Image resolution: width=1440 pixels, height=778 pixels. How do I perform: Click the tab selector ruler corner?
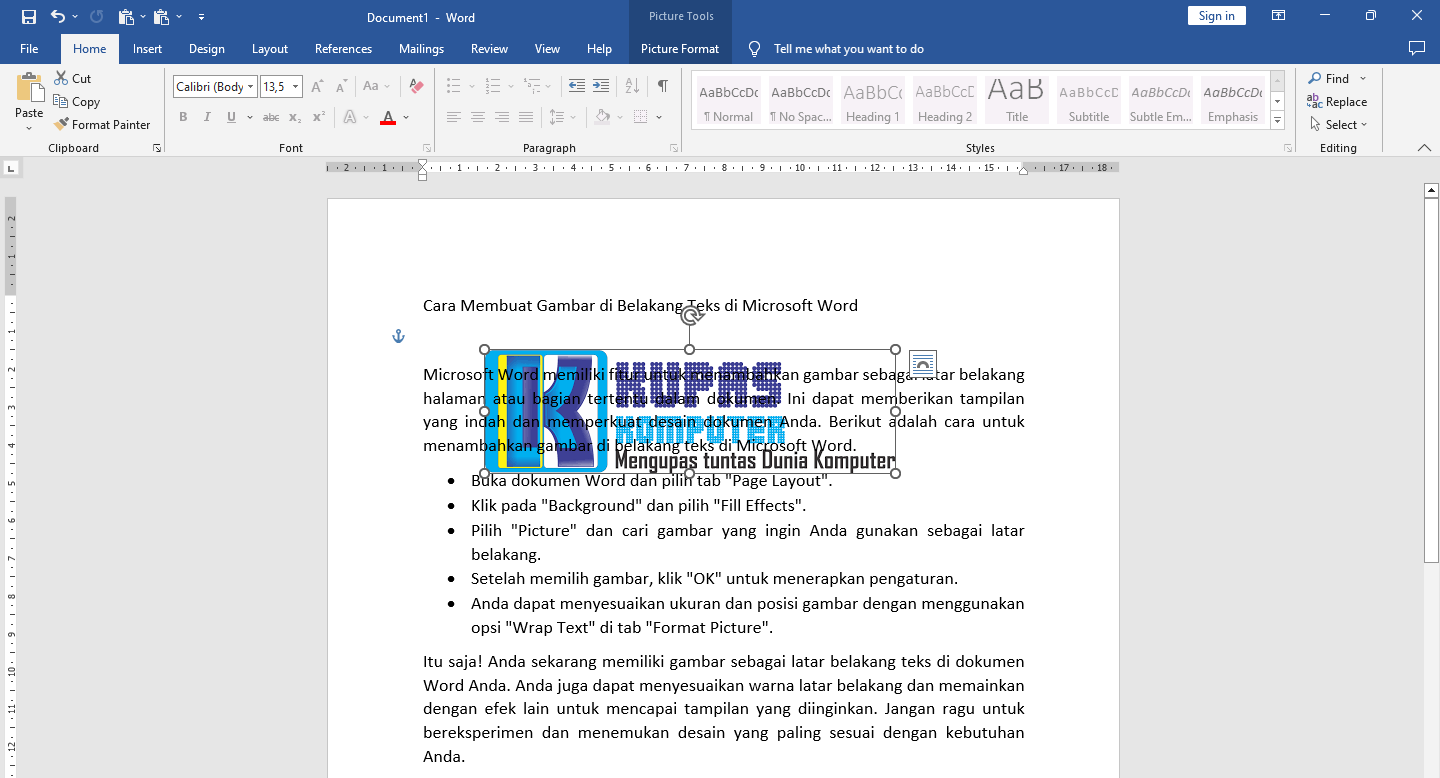[x=11, y=168]
